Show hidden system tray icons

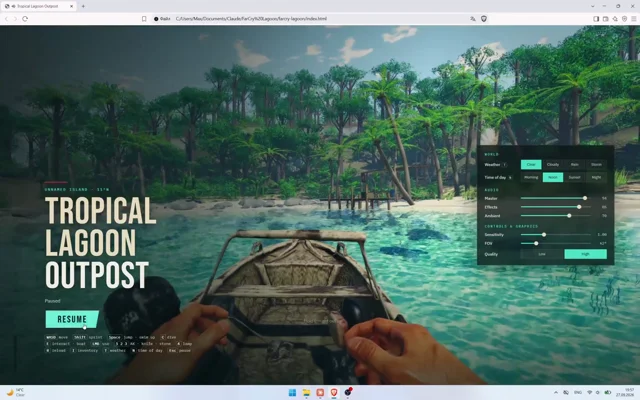(556, 393)
